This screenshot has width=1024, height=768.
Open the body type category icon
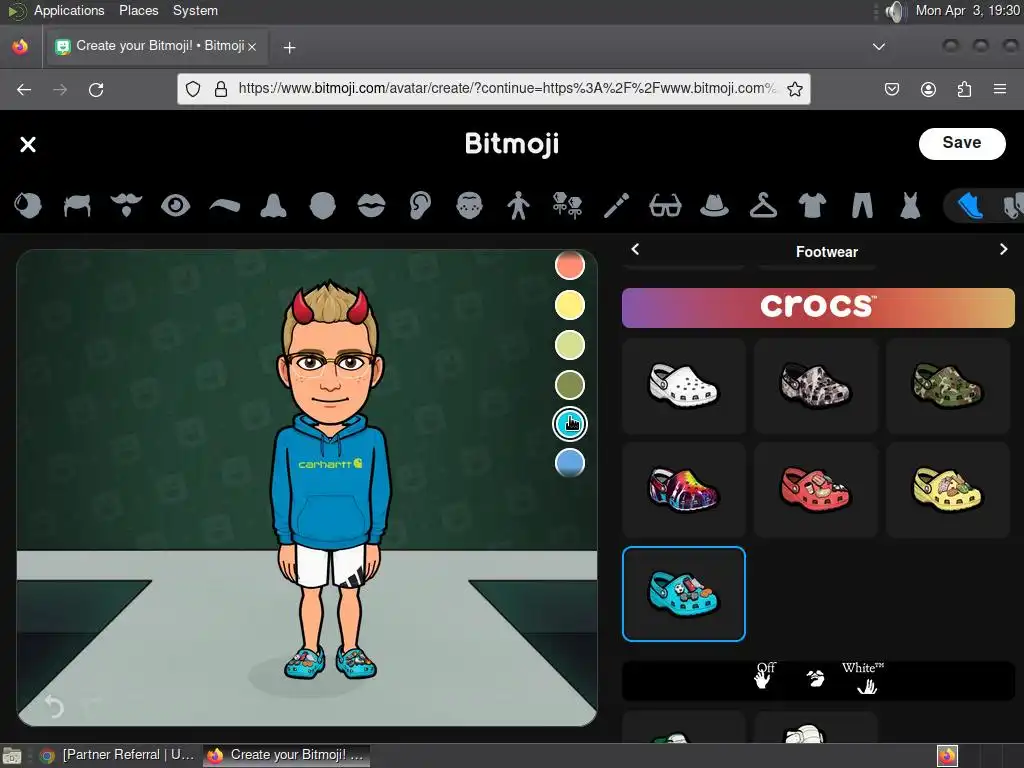tap(518, 205)
